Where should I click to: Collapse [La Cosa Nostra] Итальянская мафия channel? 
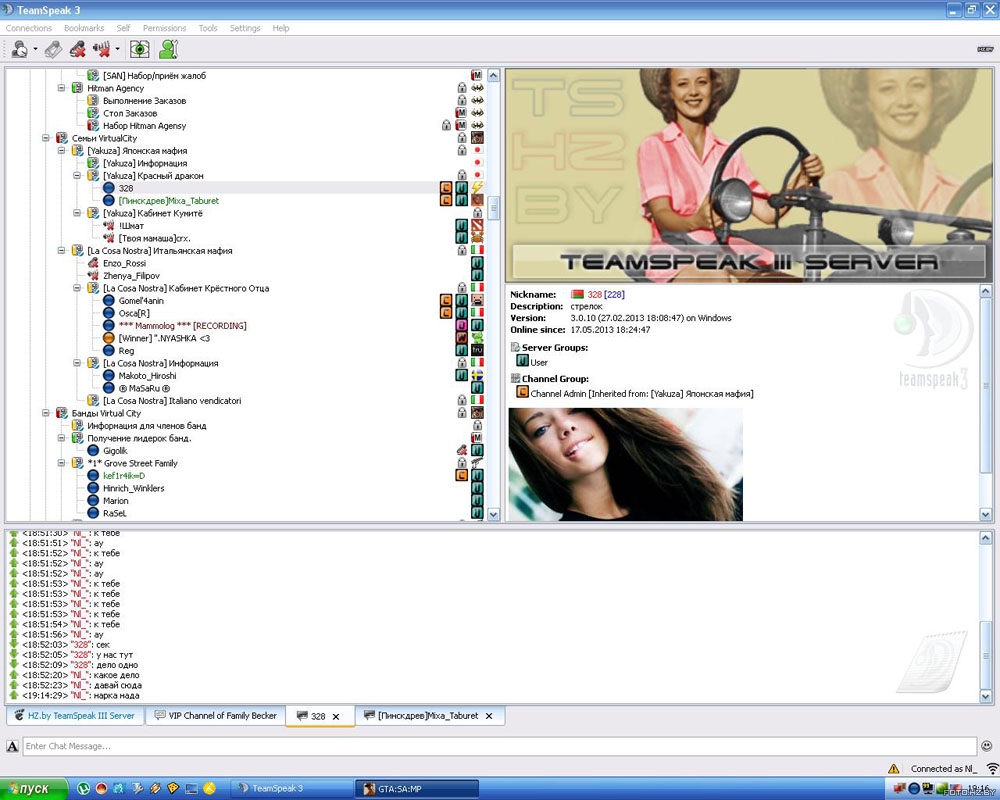(62, 251)
